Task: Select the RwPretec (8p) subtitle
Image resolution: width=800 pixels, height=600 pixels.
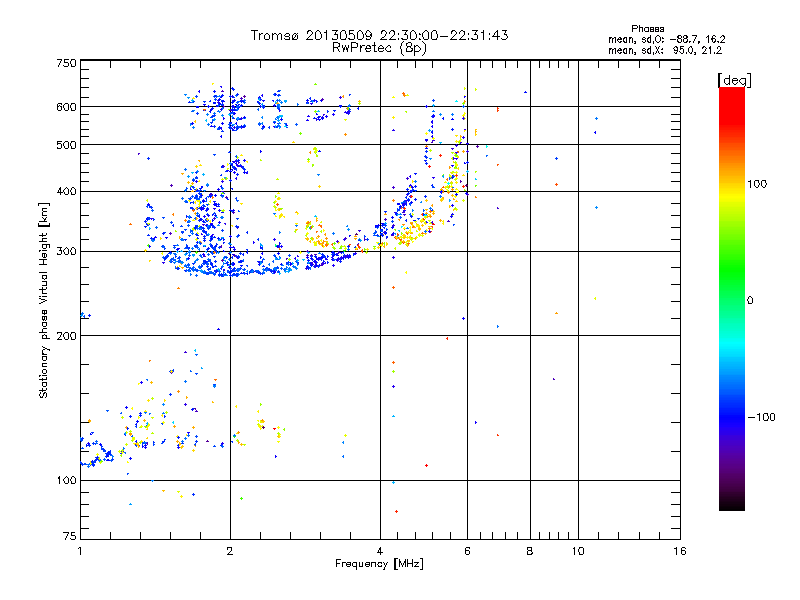Action: [x=379, y=48]
